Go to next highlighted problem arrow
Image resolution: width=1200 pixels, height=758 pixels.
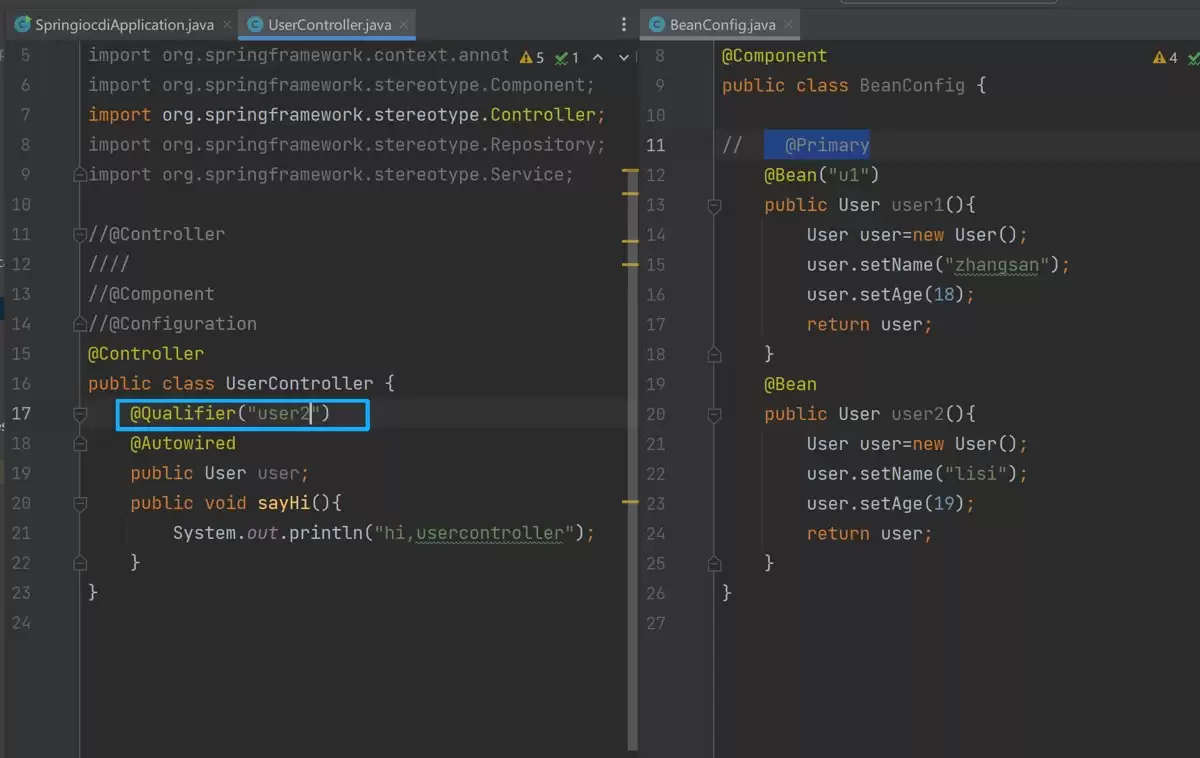624,58
